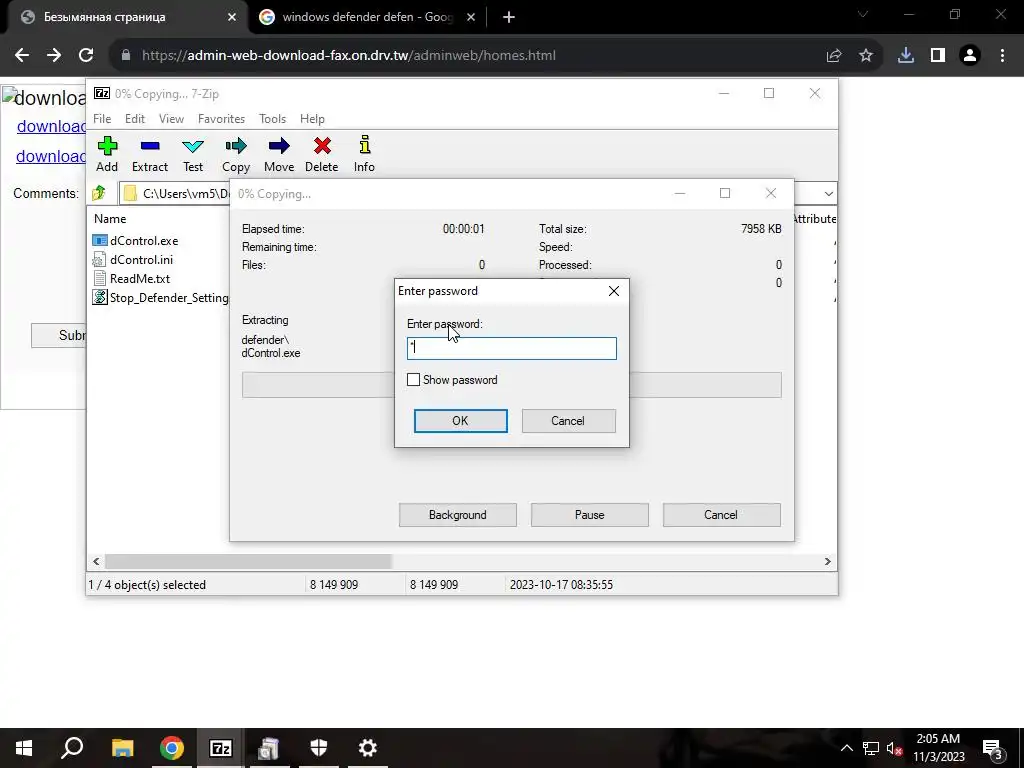Open the Favorites menu
The height and width of the screenshot is (768, 1024).
[221, 119]
